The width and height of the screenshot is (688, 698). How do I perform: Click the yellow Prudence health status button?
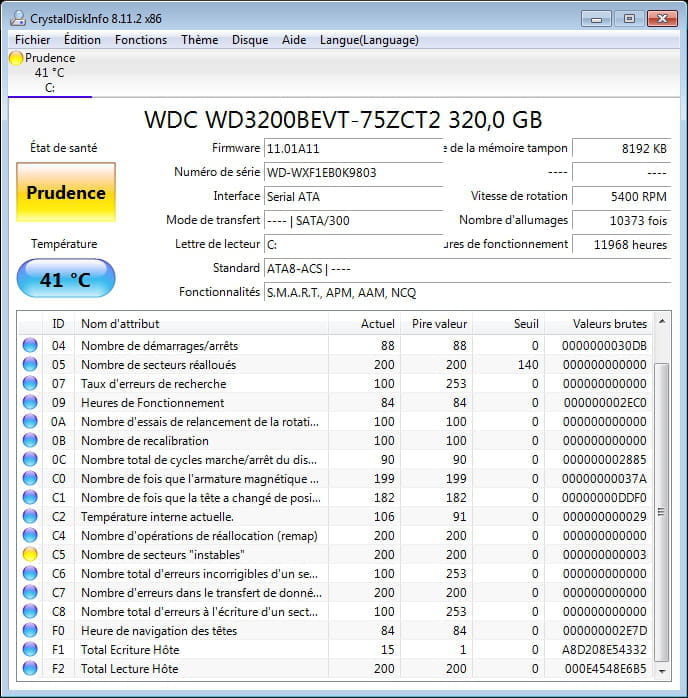click(66, 192)
